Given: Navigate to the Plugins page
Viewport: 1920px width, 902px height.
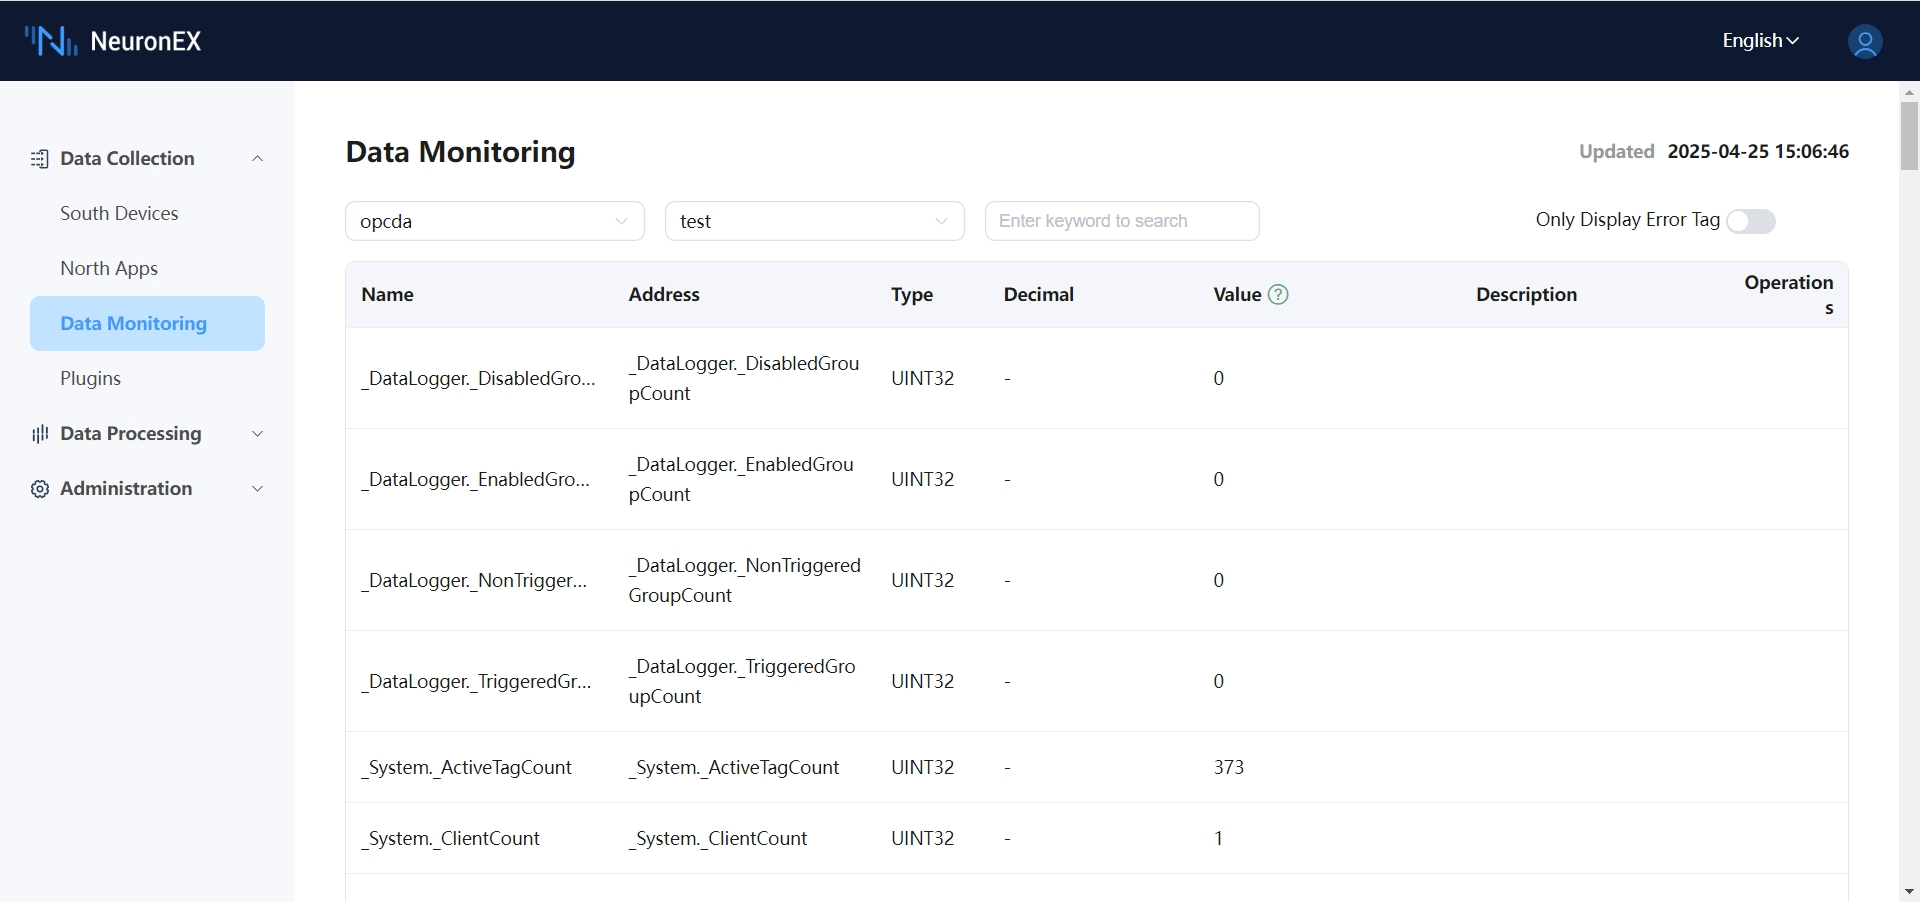Looking at the screenshot, I should (90, 378).
